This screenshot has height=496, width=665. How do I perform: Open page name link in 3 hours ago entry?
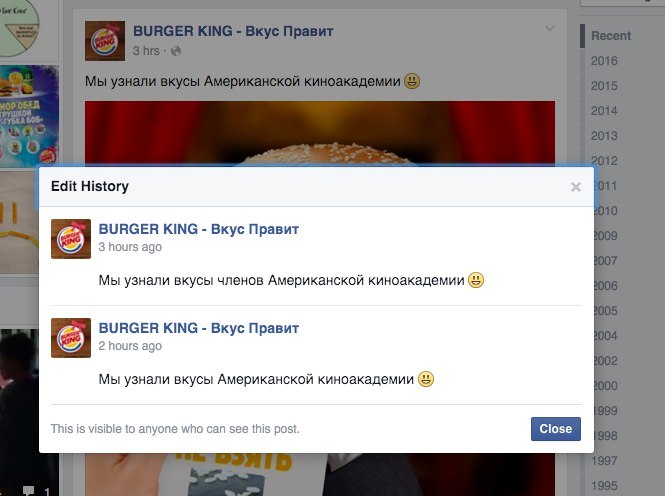tap(198, 229)
